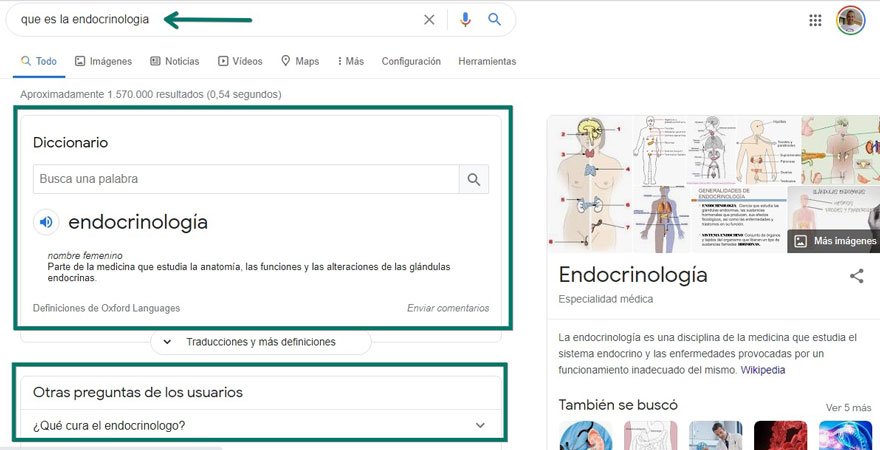The image size is (880, 450).
Task: Open the Google account profile picture
Action: coord(850,20)
